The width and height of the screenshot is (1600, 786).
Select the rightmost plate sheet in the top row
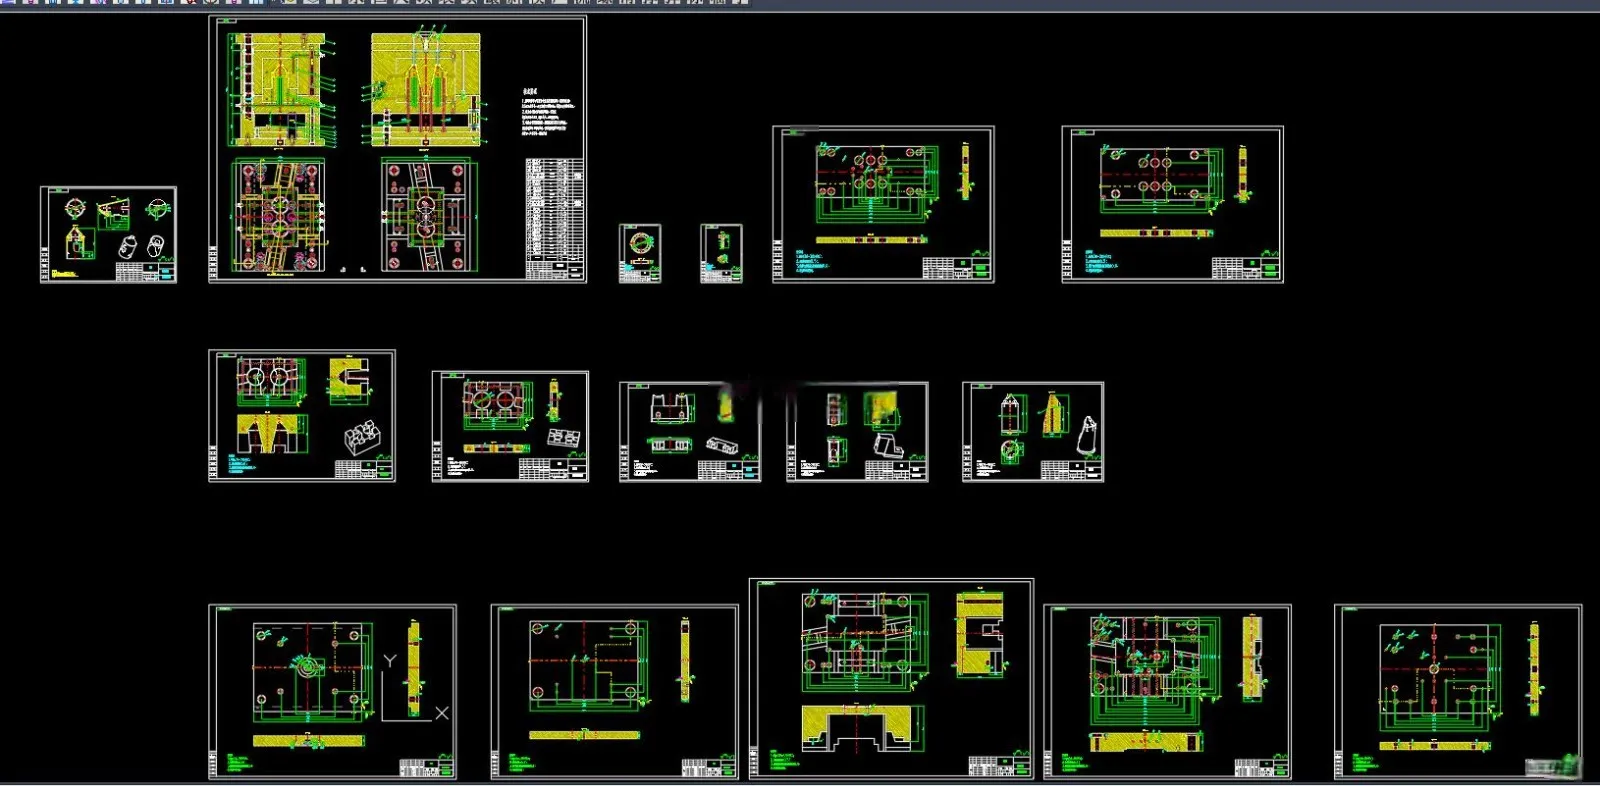[x=1172, y=204]
